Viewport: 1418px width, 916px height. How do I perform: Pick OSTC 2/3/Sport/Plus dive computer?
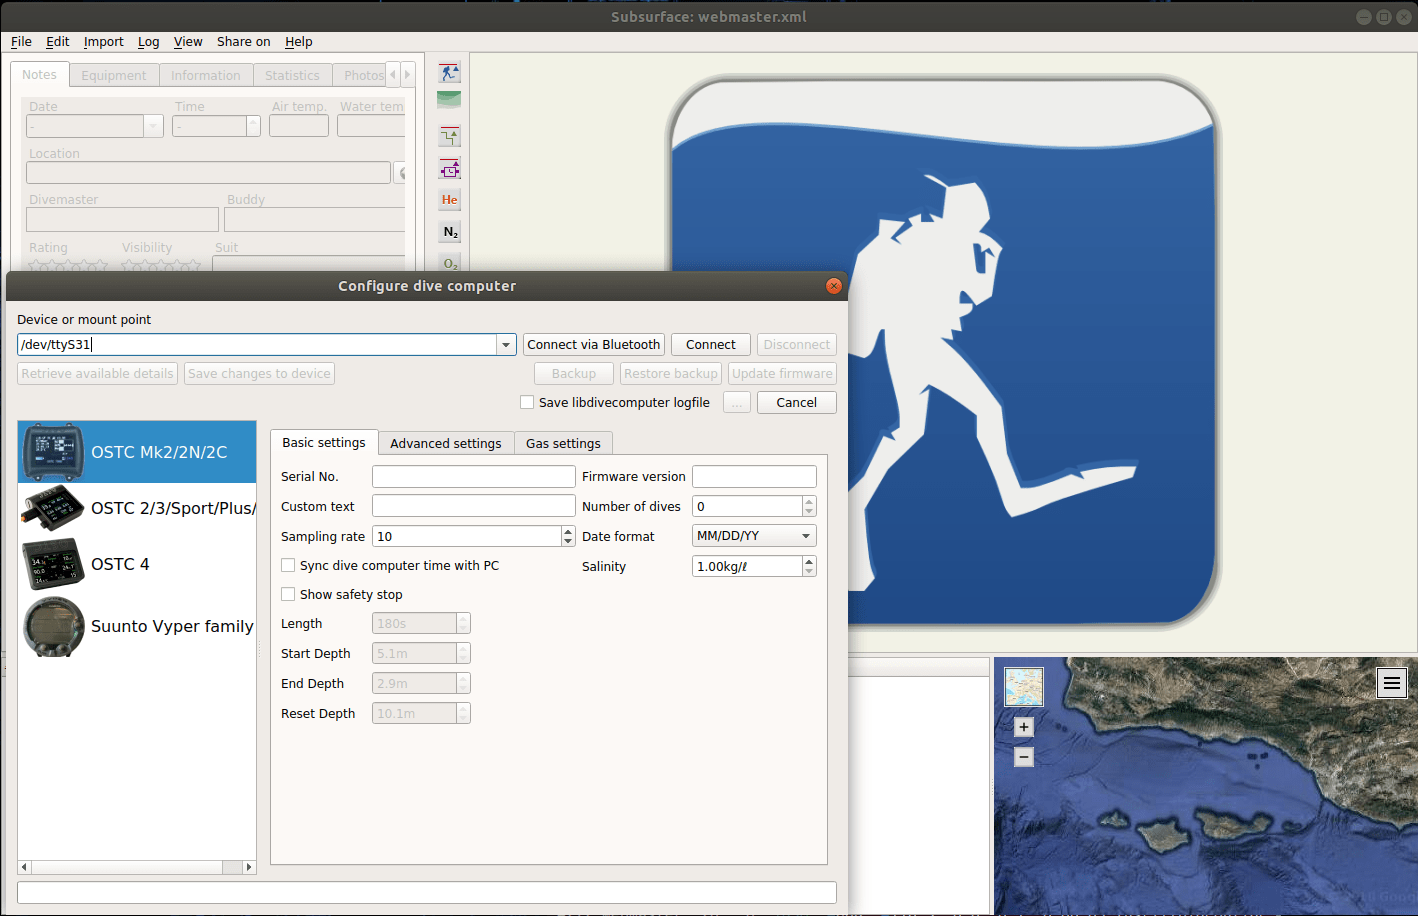172,508
